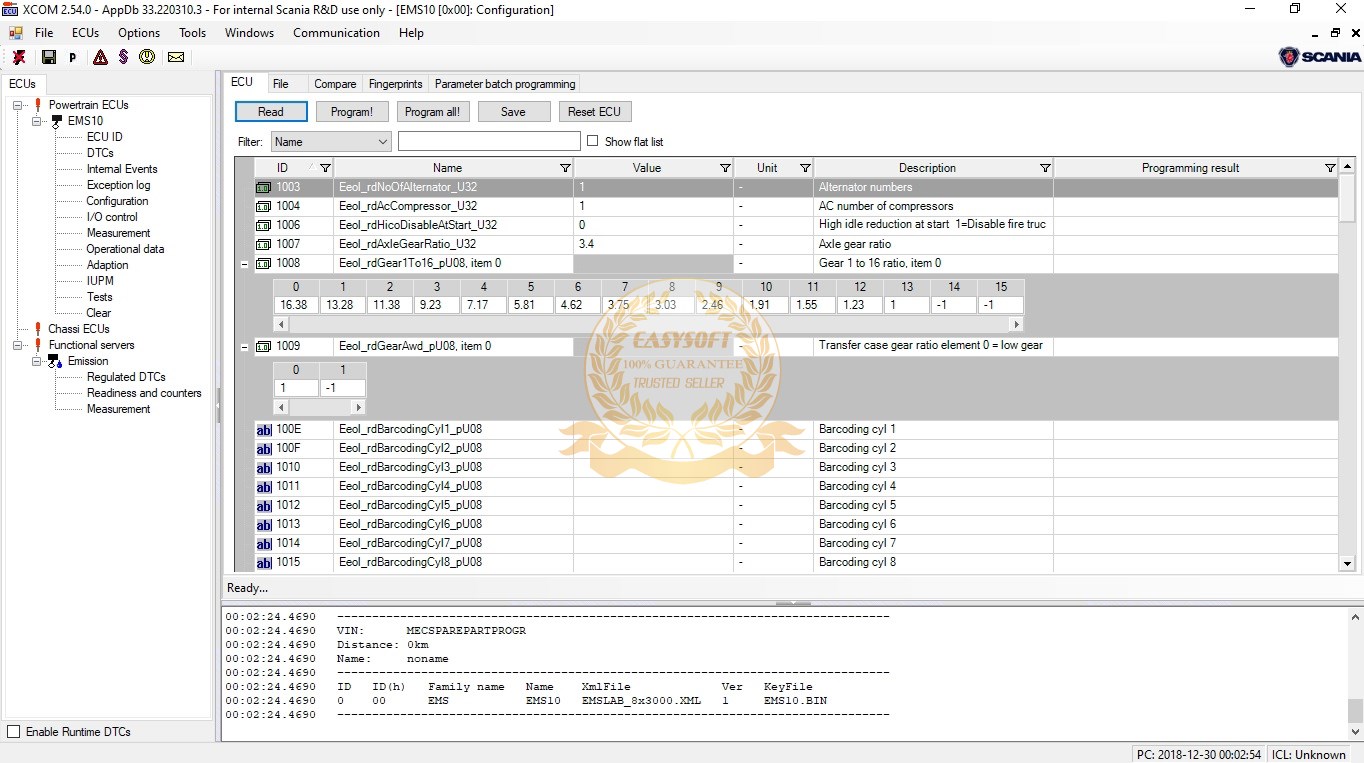Collapse the Functional servers tree node

point(17,345)
